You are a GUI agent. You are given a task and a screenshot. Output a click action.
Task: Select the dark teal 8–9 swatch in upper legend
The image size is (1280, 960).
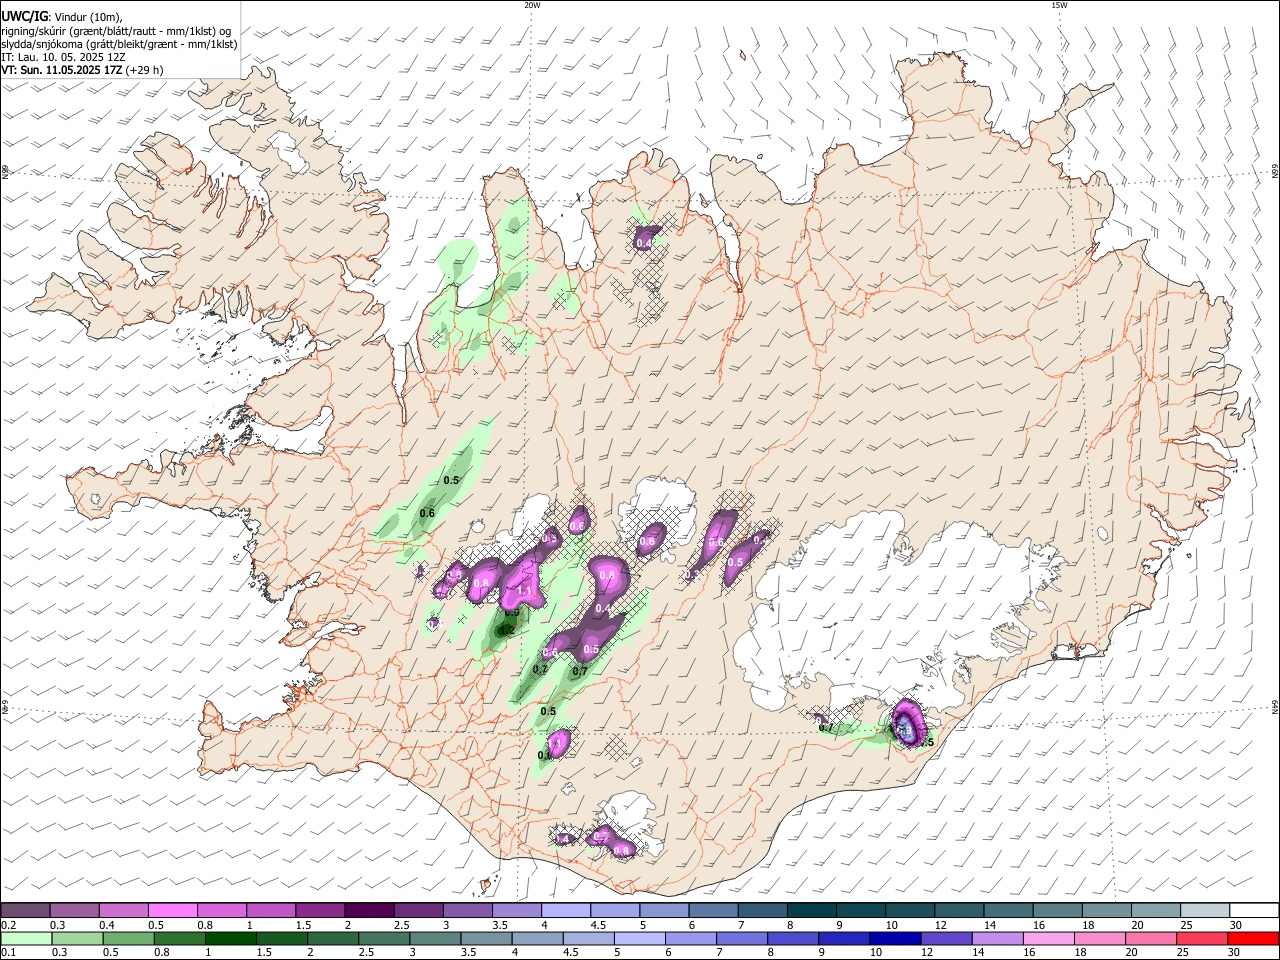coord(810,910)
